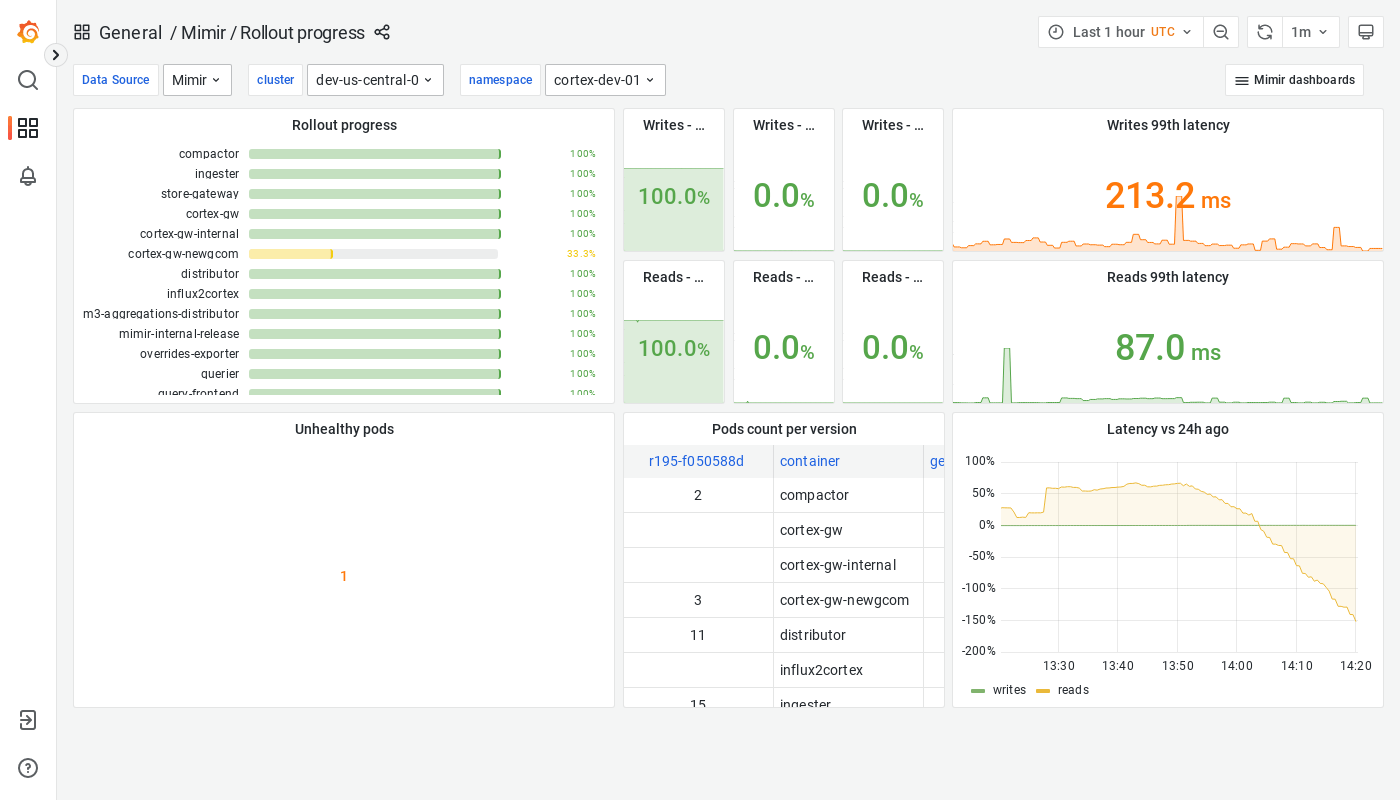Viewport: 1400px width, 800px height.
Task: Refresh the dashboard
Action: [1264, 31]
